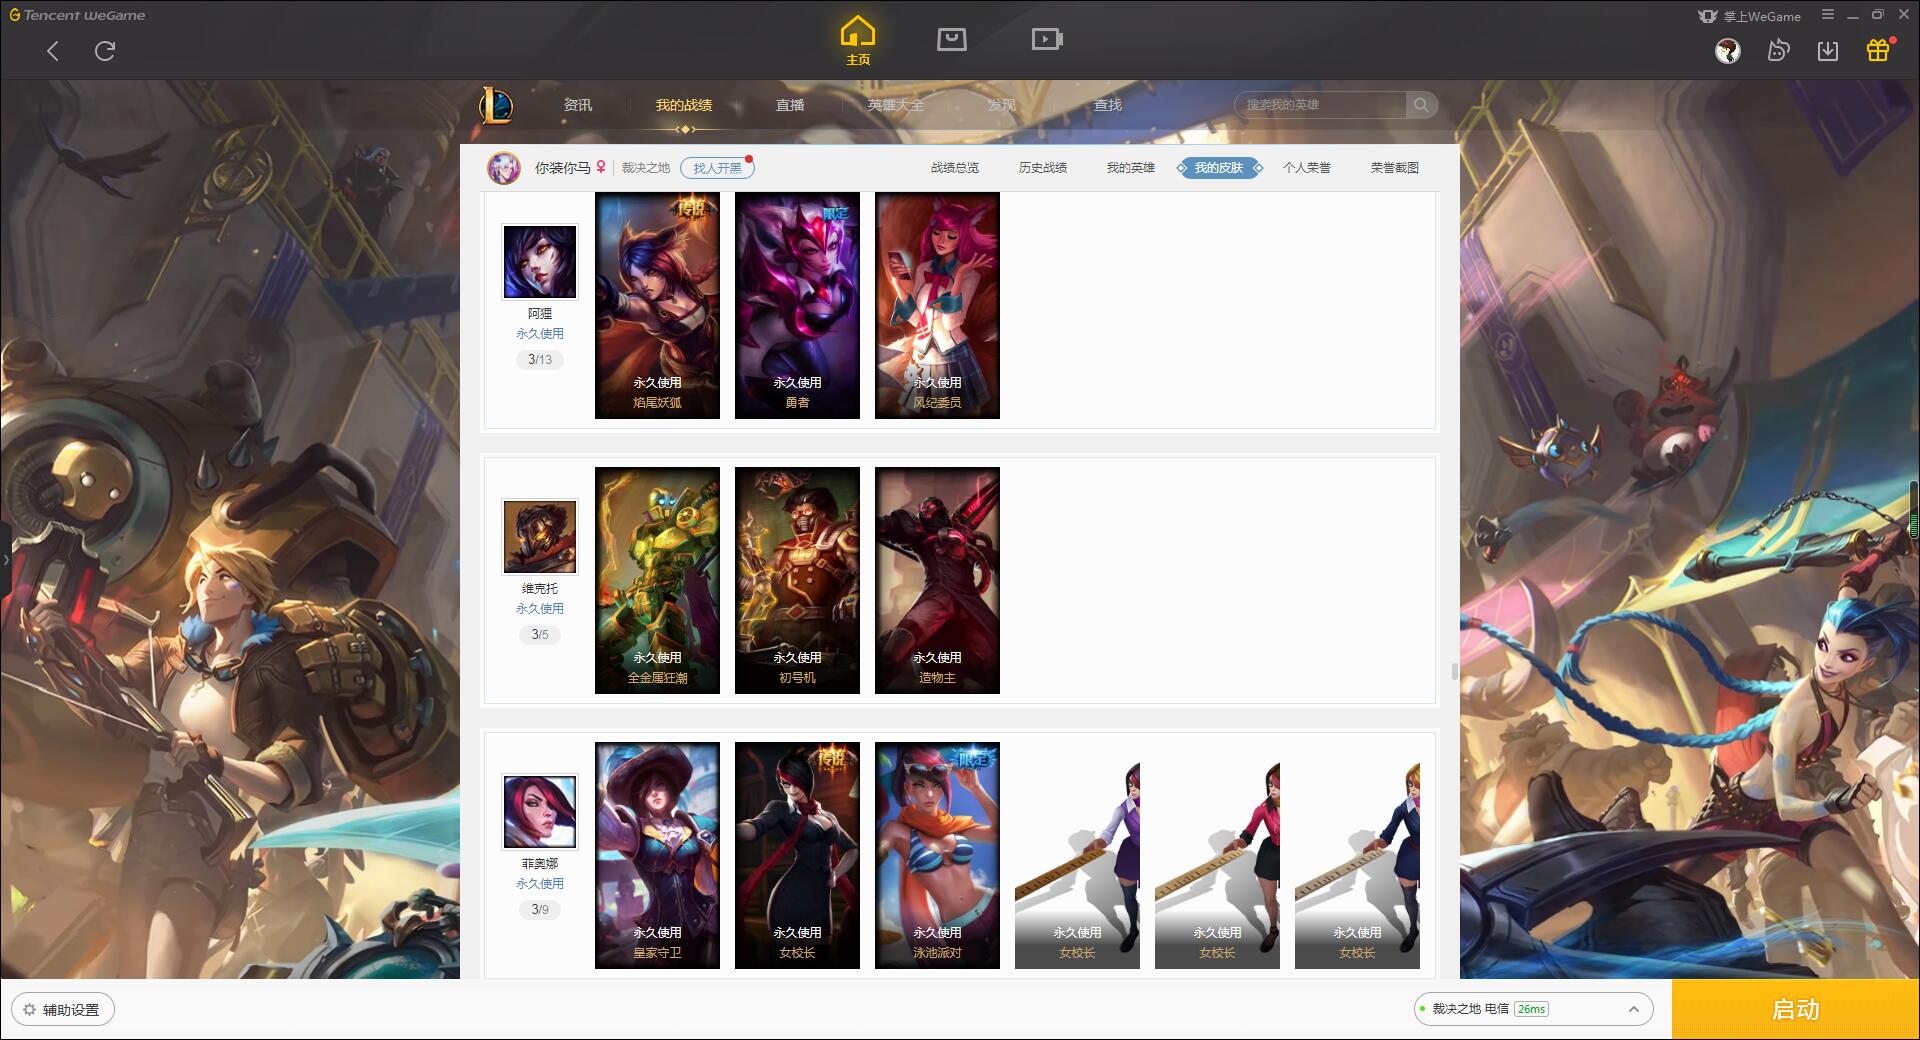Open 焰尾妖狐 skin card
This screenshot has height=1040, width=1920.
[657, 305]
